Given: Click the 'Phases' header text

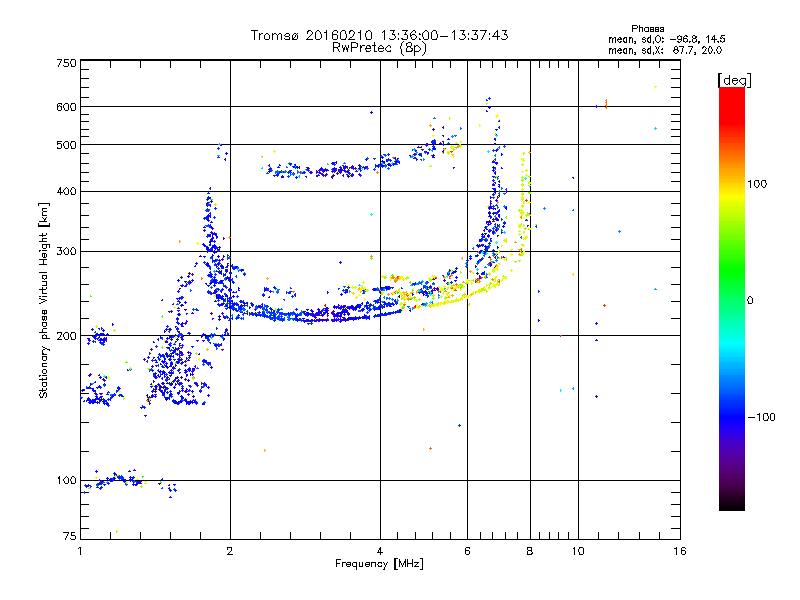Looking at the screenshot, I should pyautogui.click(x=648, y=29).
